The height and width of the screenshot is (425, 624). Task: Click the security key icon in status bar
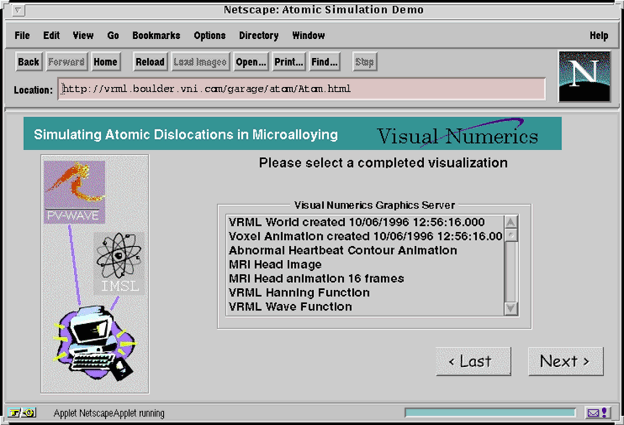pyautogui.click(x=21, y=413)
